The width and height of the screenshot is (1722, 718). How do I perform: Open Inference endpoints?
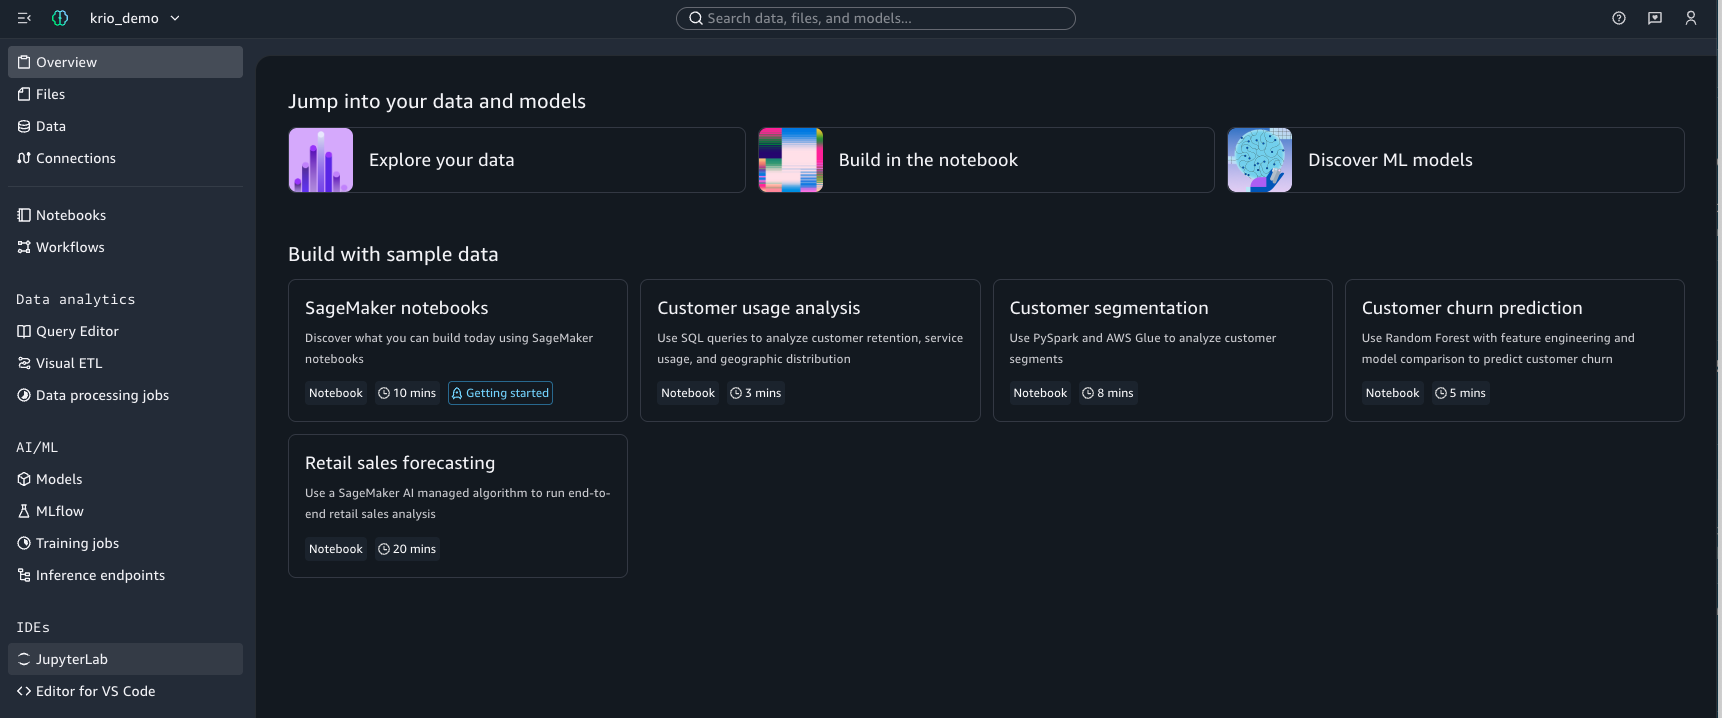coord(125,575)
